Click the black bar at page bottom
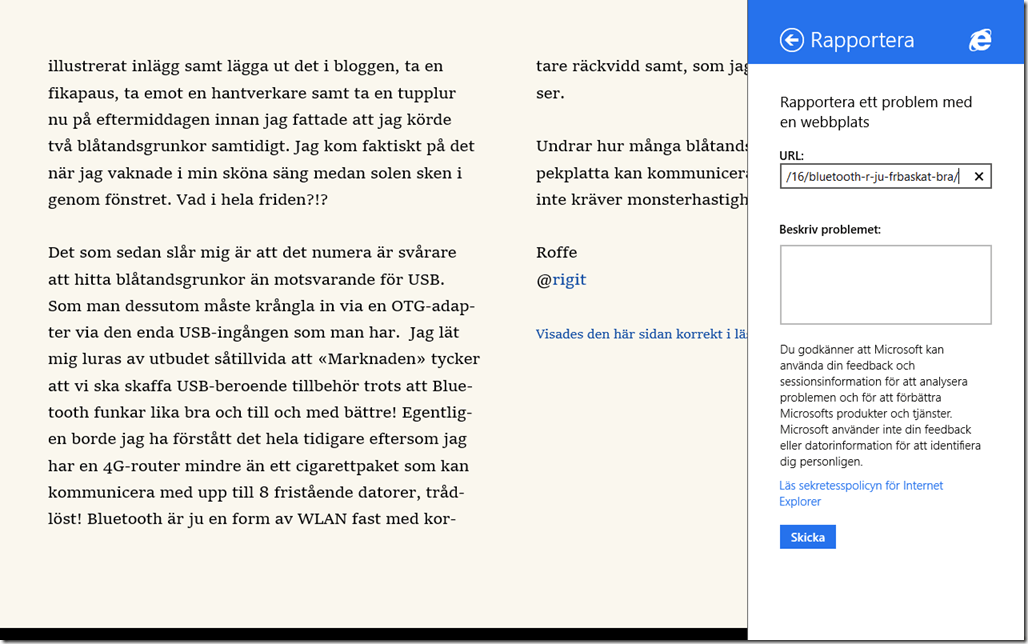 coord(370,635)
